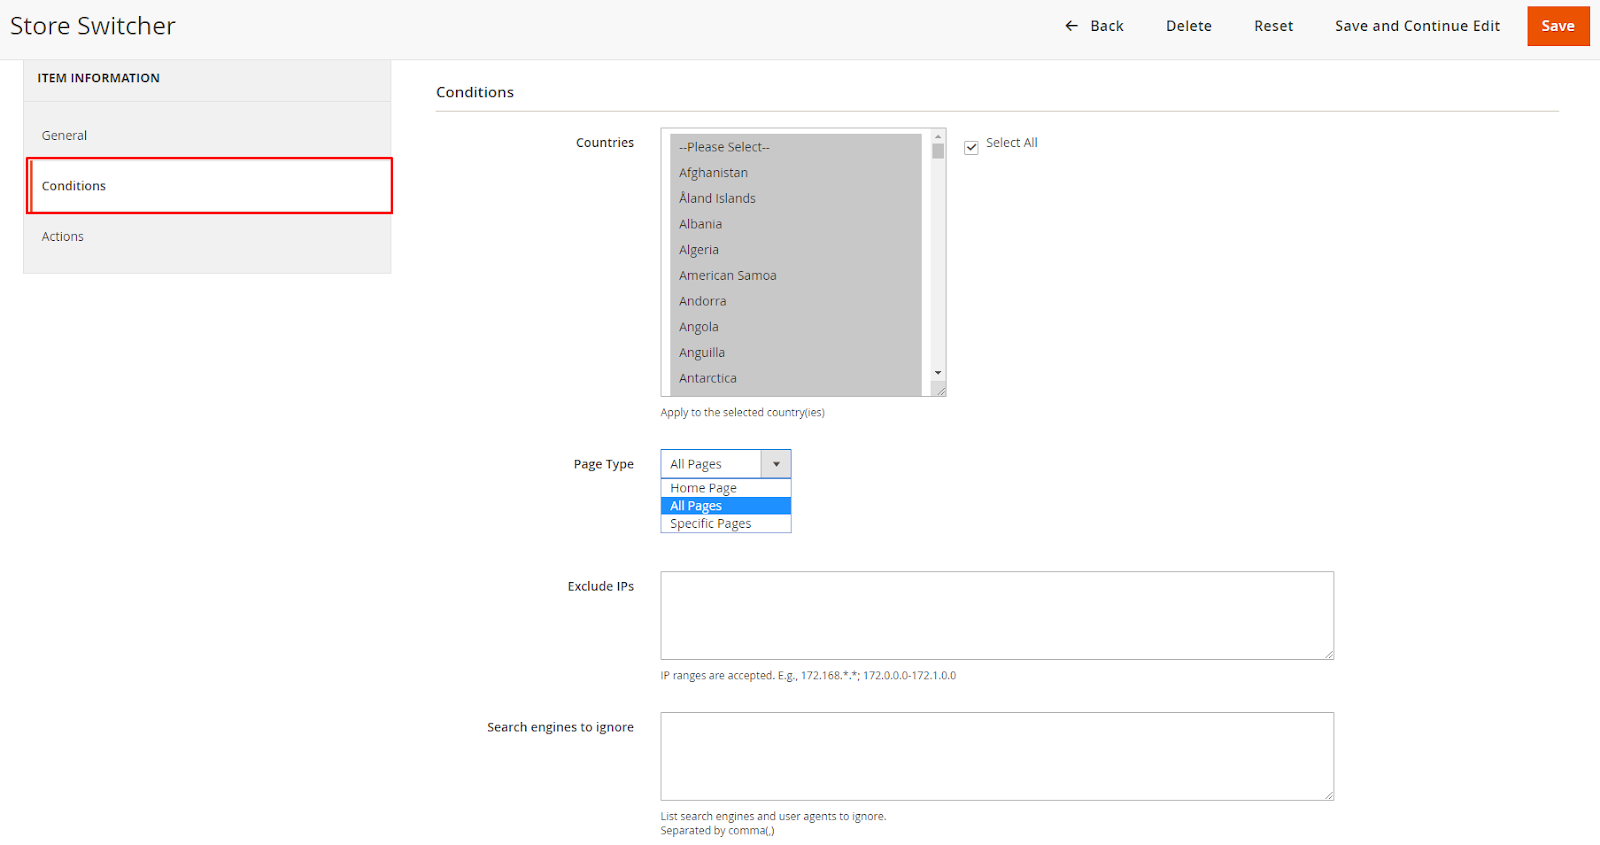Image resolution: width=1600 pixels, height=845 pixels.
Task: Click the Countries list resize handle
Action: [x=940, y=391]
